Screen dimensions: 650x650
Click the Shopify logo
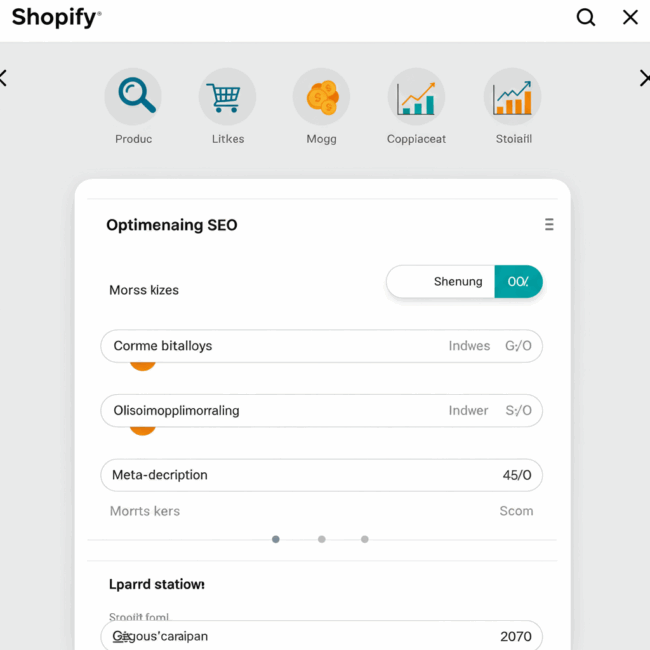(x=56, y=18)
